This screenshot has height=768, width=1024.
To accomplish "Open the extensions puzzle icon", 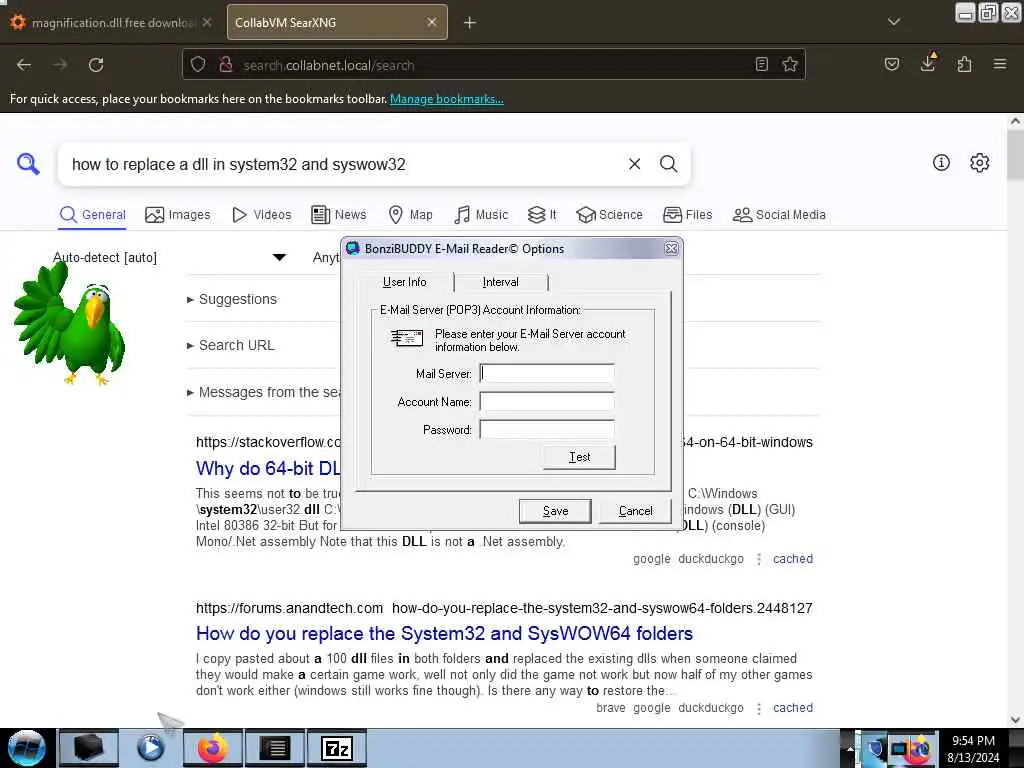I will pyautogui.click(x=964, y=64).
